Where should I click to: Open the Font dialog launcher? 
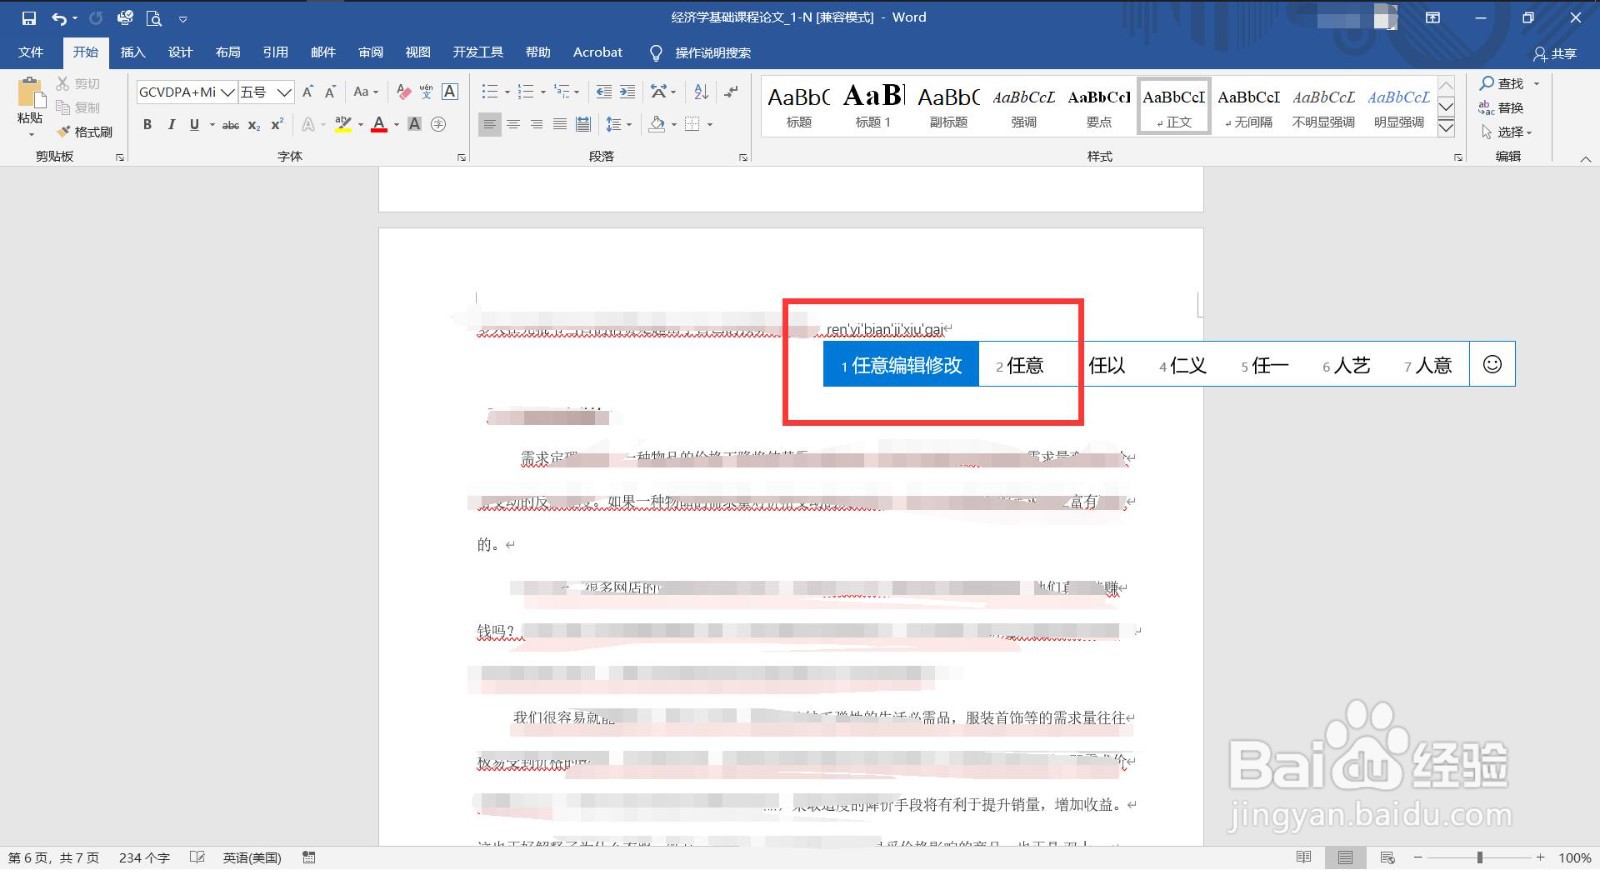click(x=461, y=158)
